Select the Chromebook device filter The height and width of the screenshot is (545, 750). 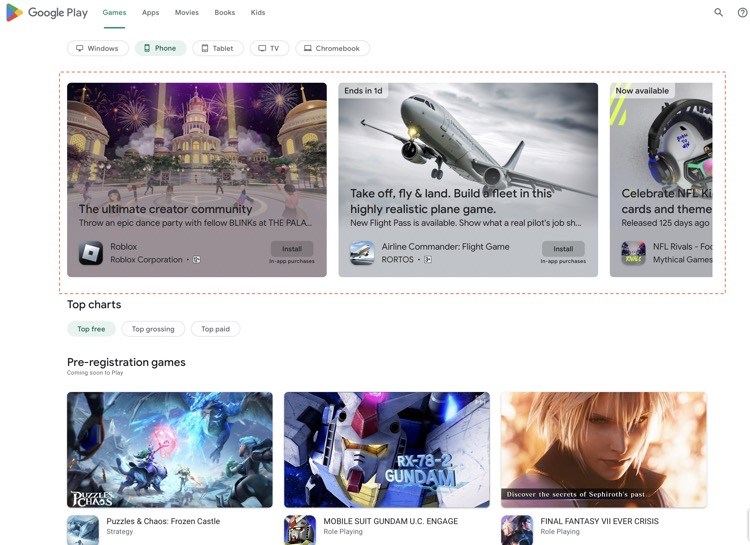pos(332,48)
